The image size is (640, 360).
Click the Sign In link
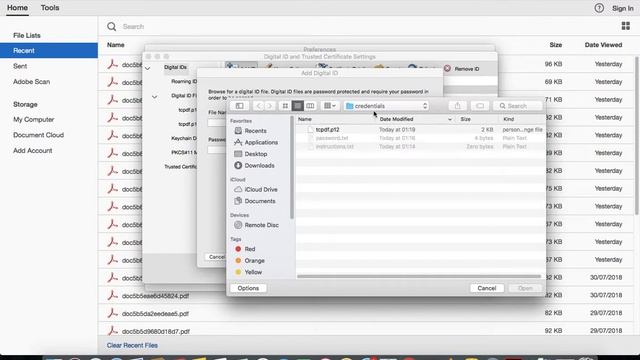coord(622,8)
